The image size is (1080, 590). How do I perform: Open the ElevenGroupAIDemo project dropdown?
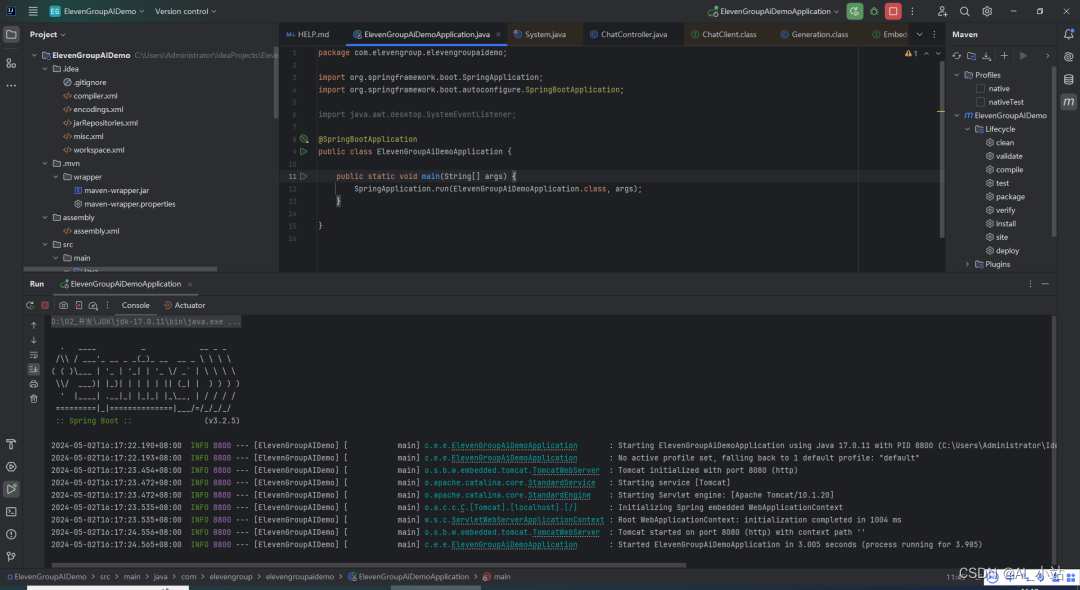[96, 11]
